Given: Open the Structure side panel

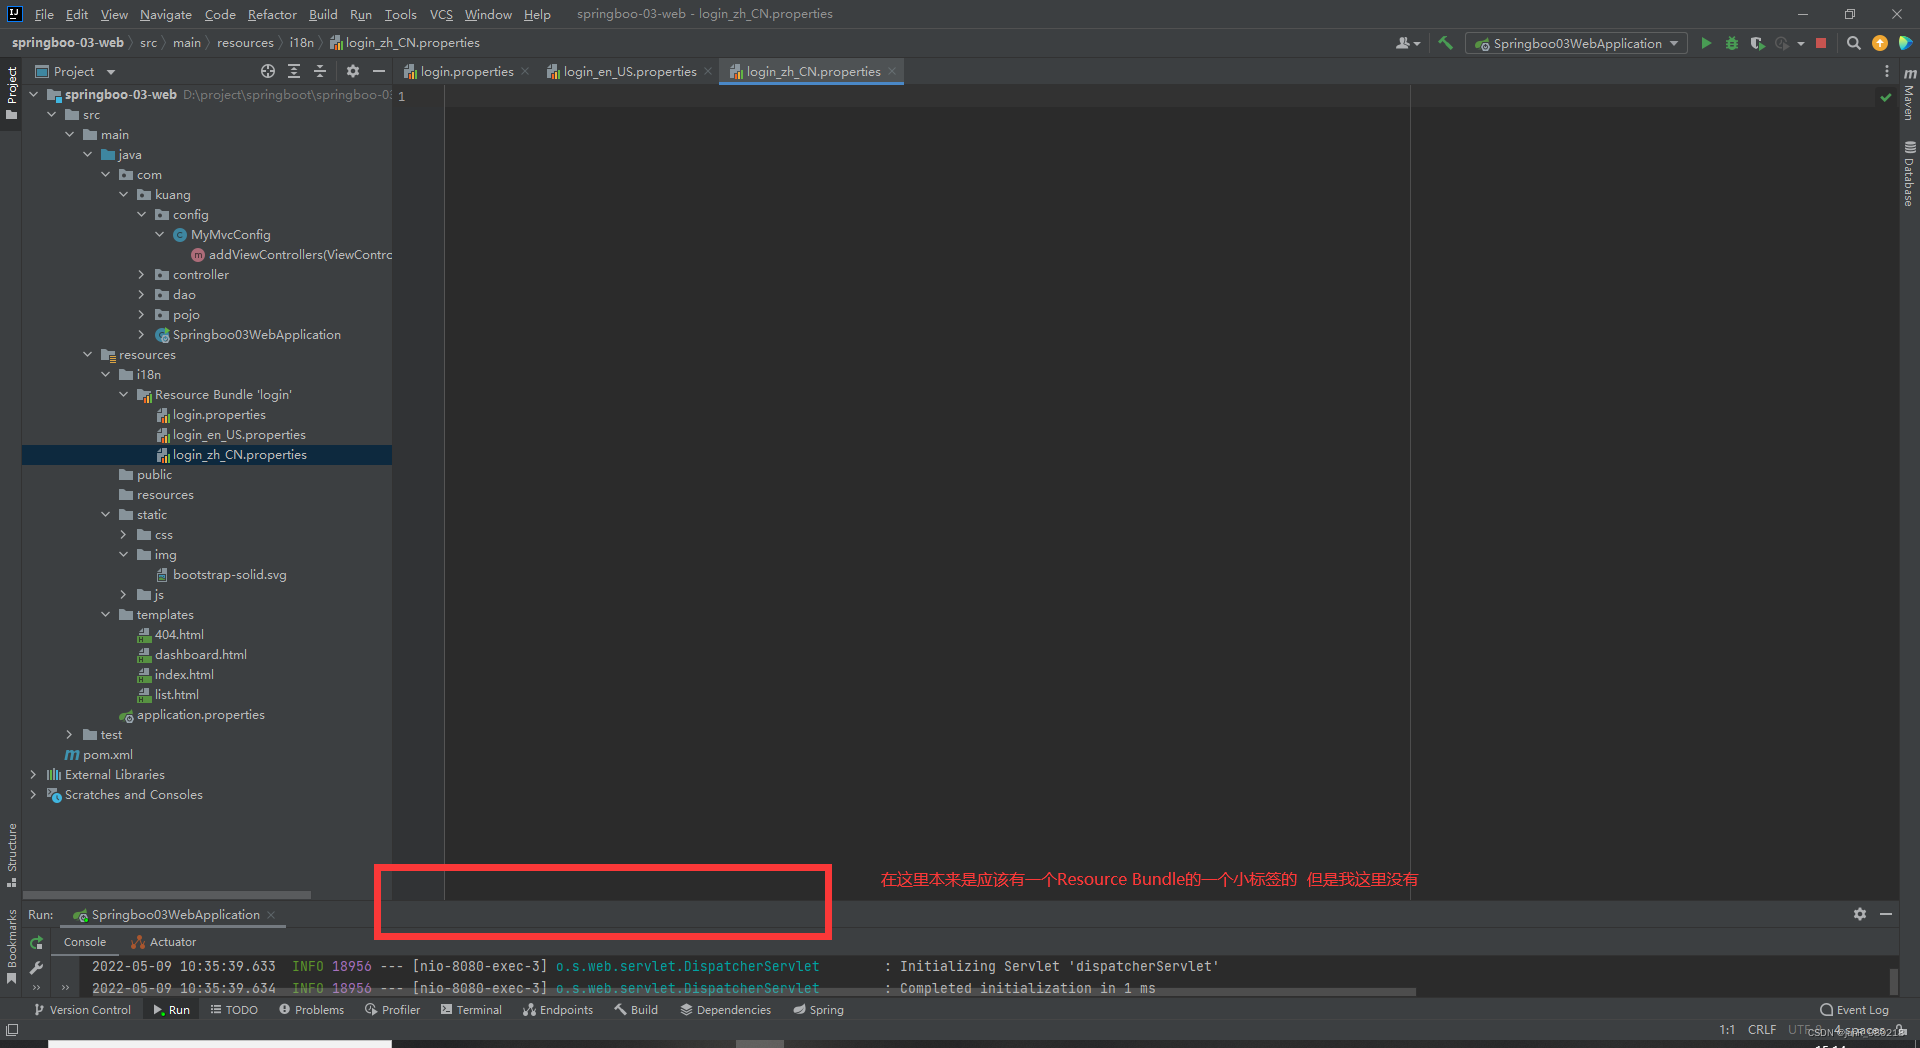Looking at the screenshot, I should pos(12,854).
